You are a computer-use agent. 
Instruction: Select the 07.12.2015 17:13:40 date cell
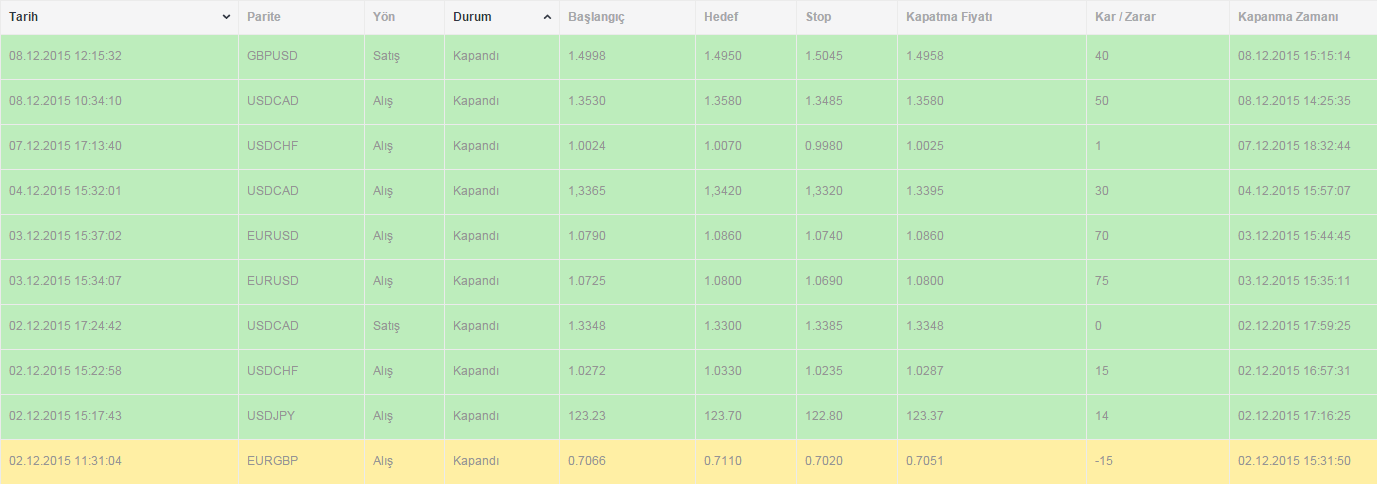point(65,146)
